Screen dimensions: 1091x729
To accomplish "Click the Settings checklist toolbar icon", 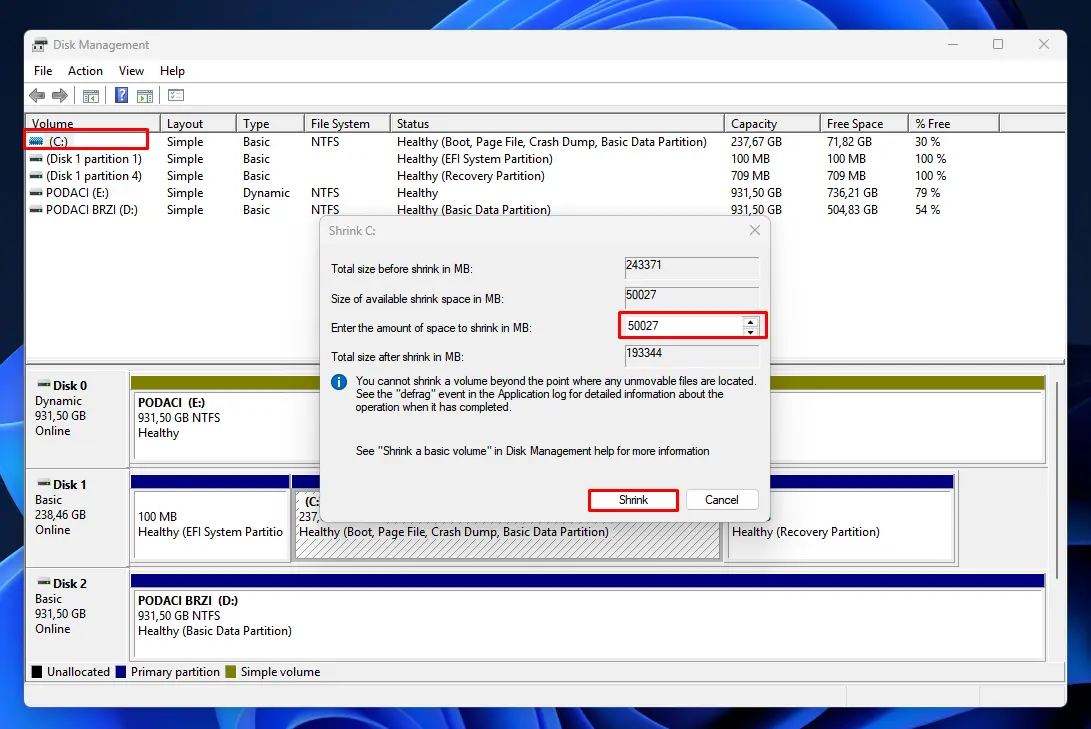I will coord(176,96).
